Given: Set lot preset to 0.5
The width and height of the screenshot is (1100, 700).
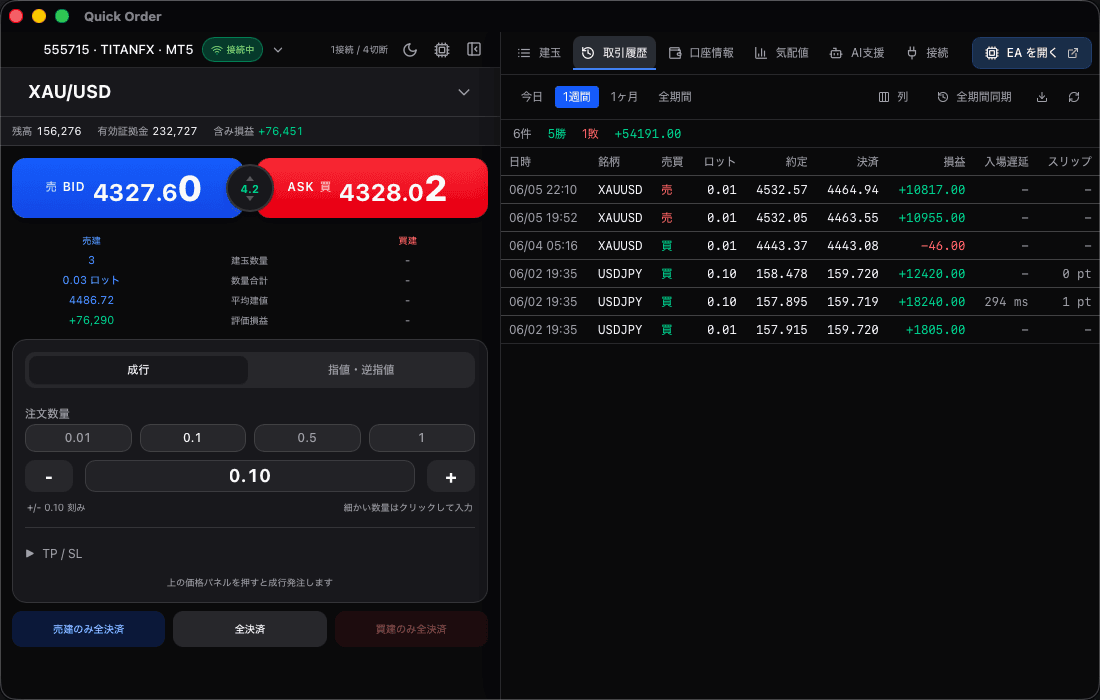Looking at the screenshot, I should click(x=307, y=438).
